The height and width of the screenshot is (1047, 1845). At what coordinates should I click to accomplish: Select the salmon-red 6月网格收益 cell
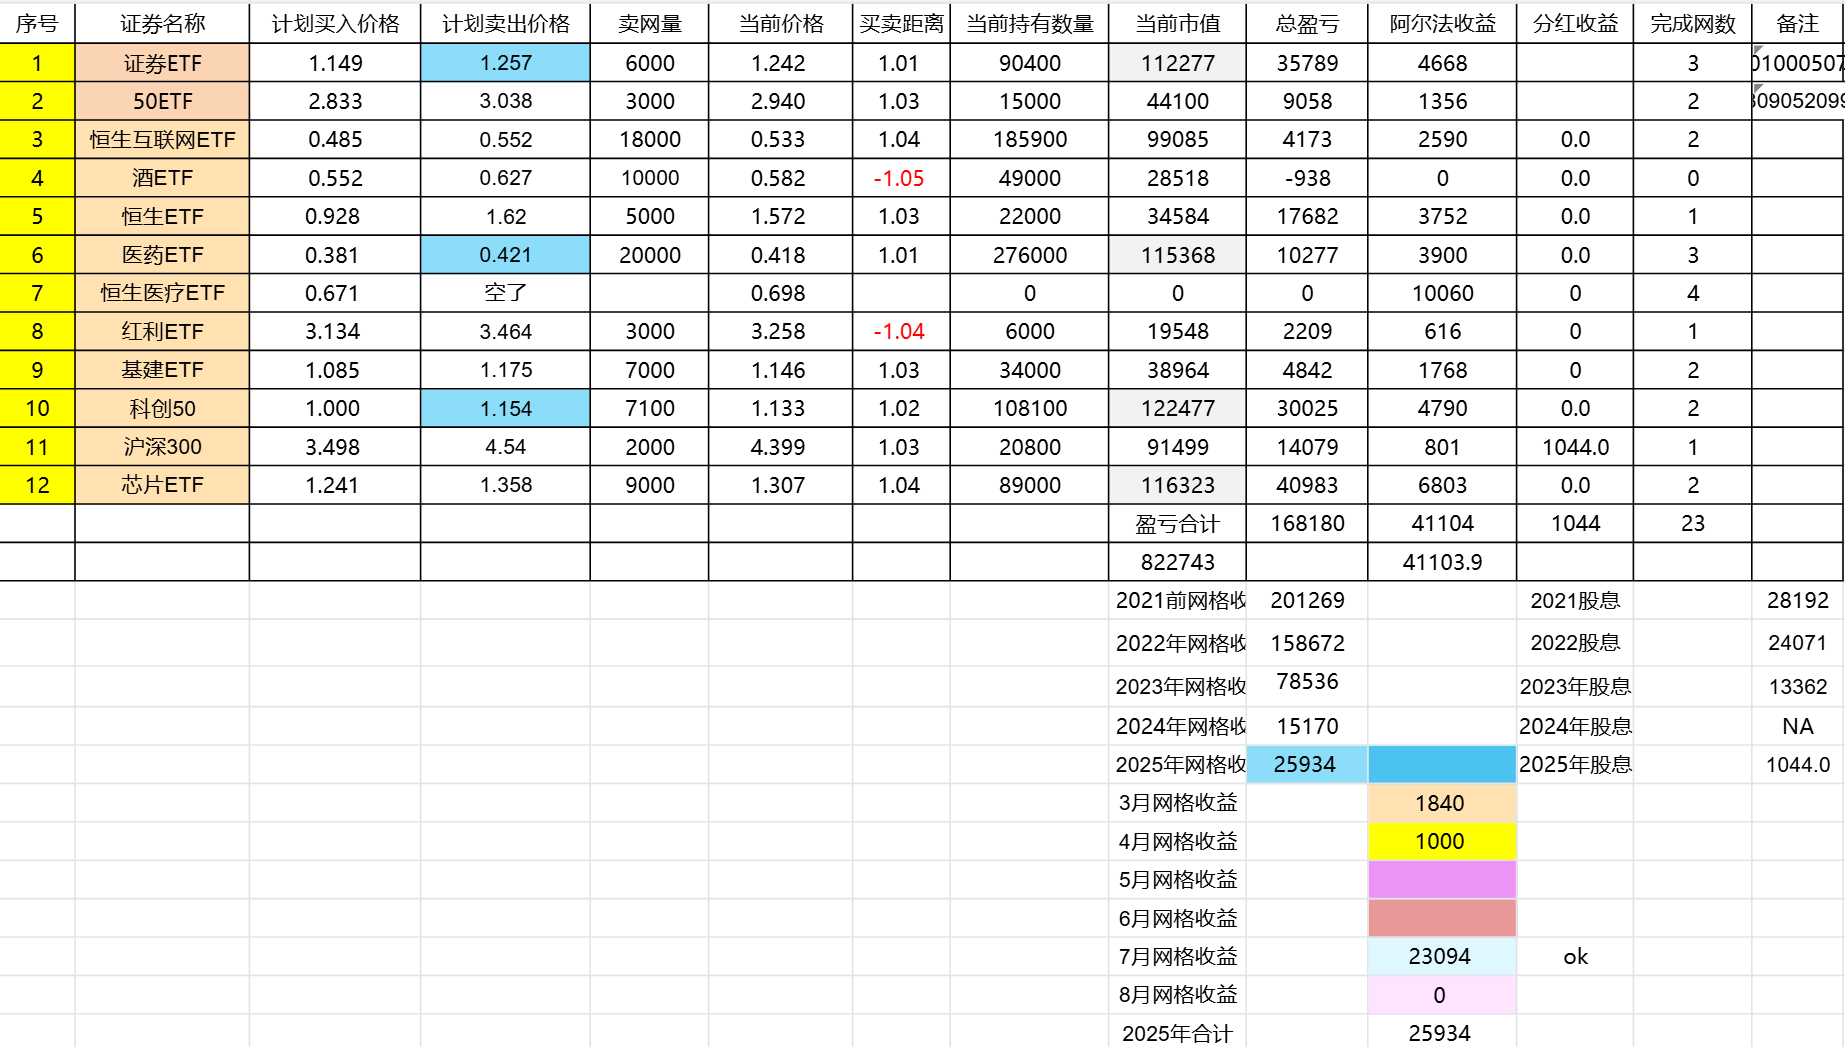coord(1440,918)
